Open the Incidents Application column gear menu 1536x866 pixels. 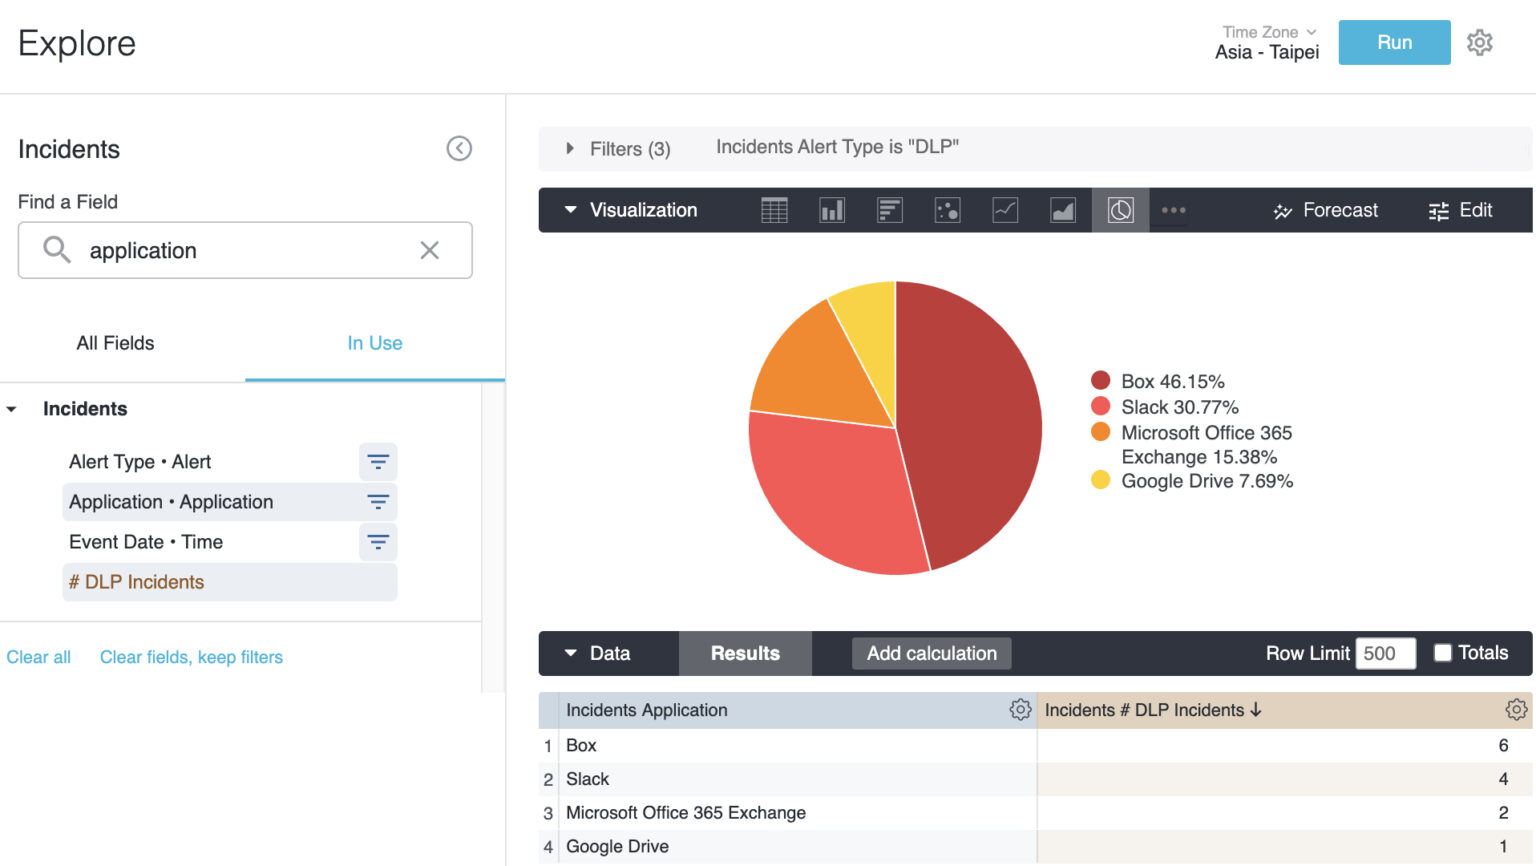tap(1021, 709)
